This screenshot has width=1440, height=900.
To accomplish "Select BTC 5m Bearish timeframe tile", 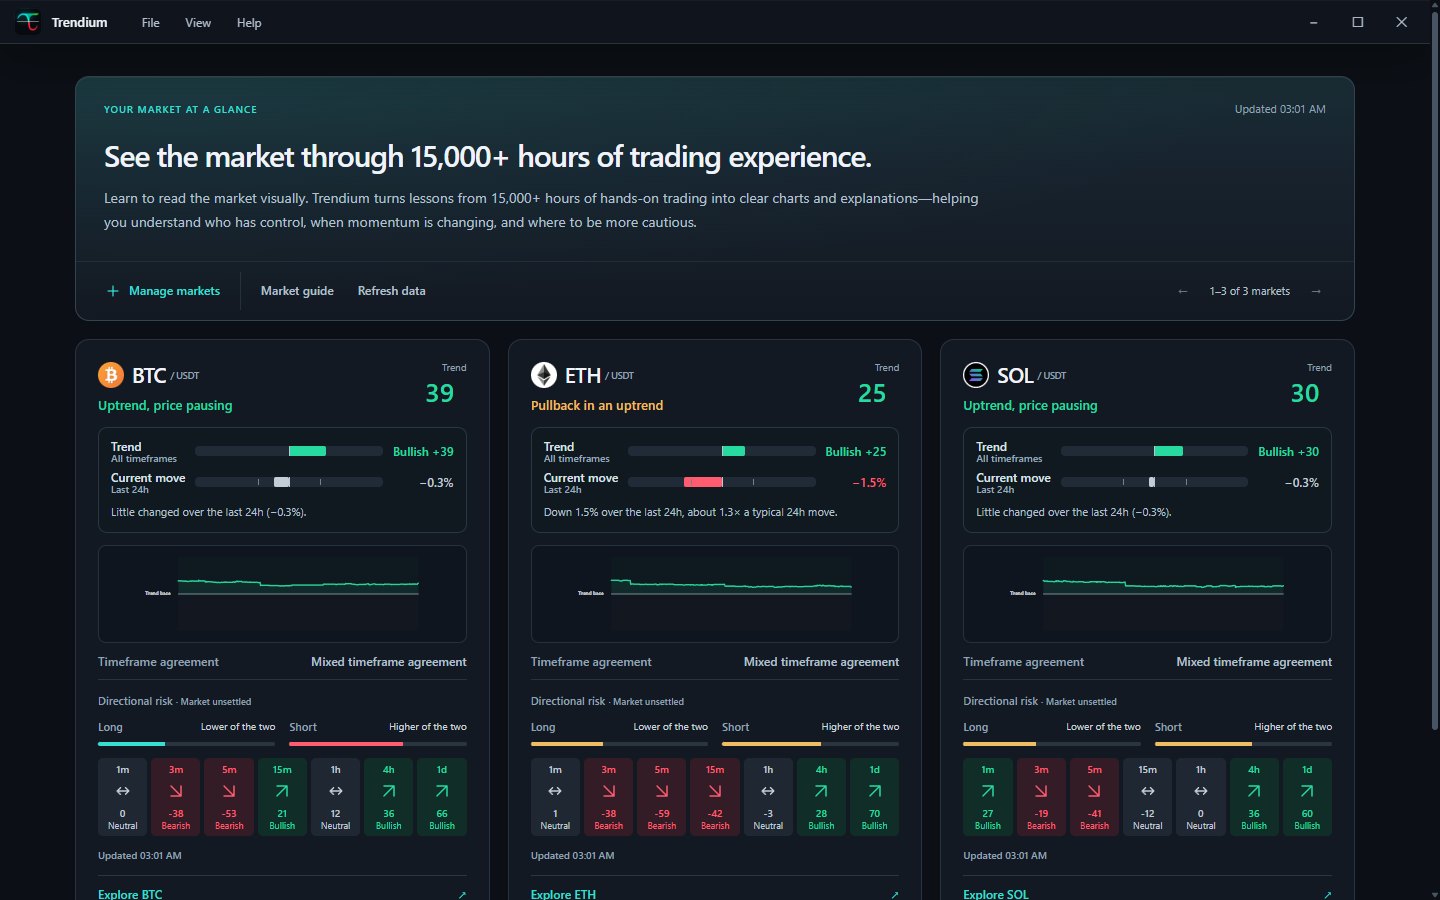I will [x=229, y=797].
